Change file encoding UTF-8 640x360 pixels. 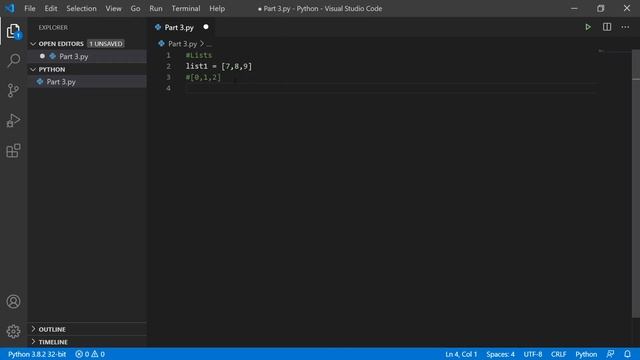533,354
